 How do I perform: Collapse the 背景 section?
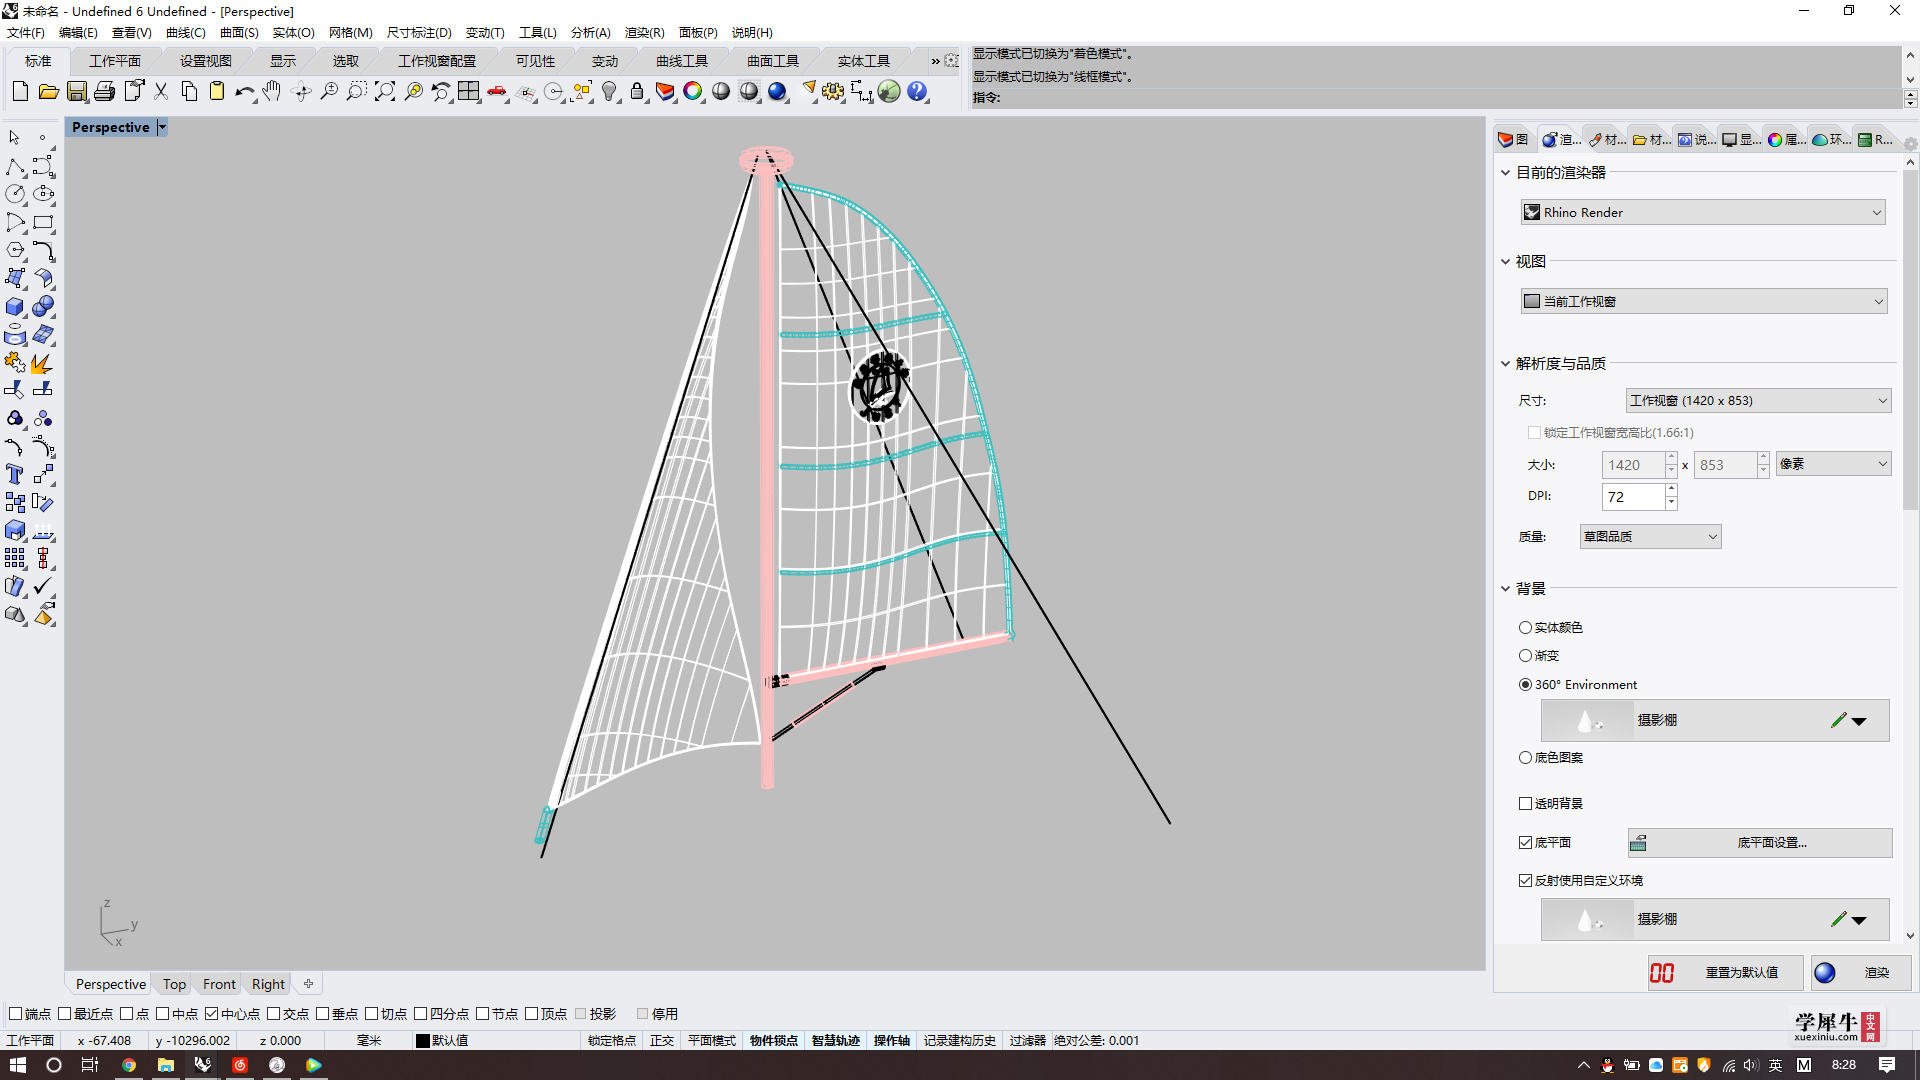1505,589
